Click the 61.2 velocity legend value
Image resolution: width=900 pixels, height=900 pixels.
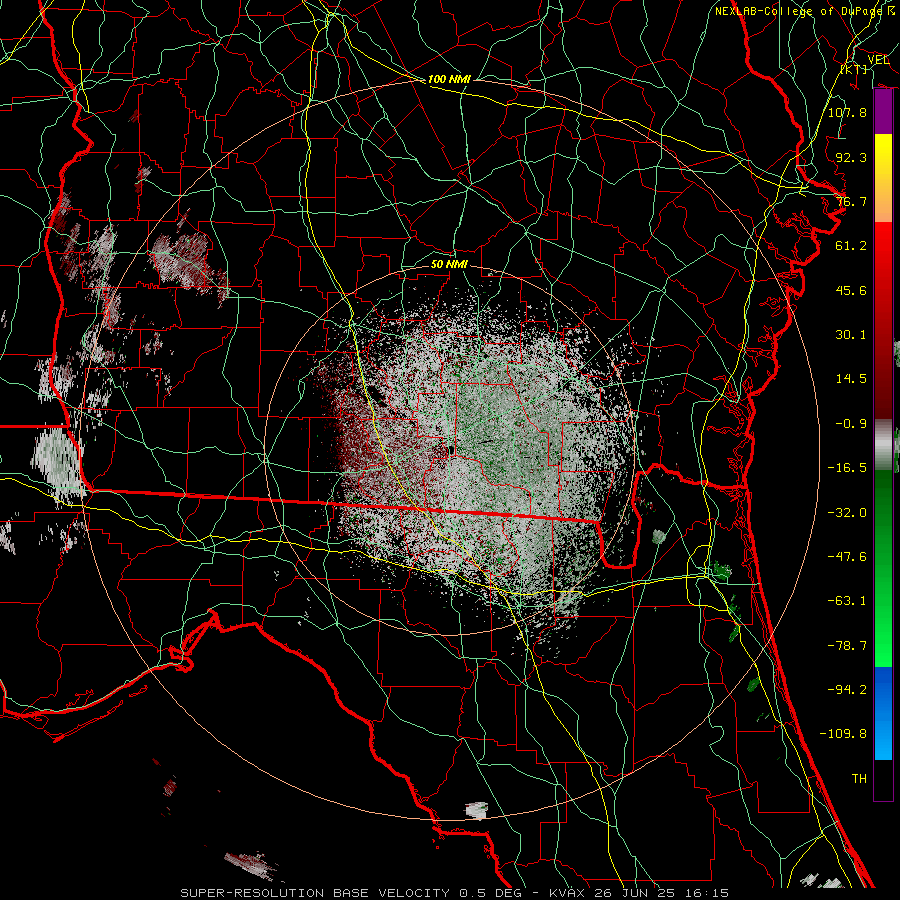[x=851, y=246]
